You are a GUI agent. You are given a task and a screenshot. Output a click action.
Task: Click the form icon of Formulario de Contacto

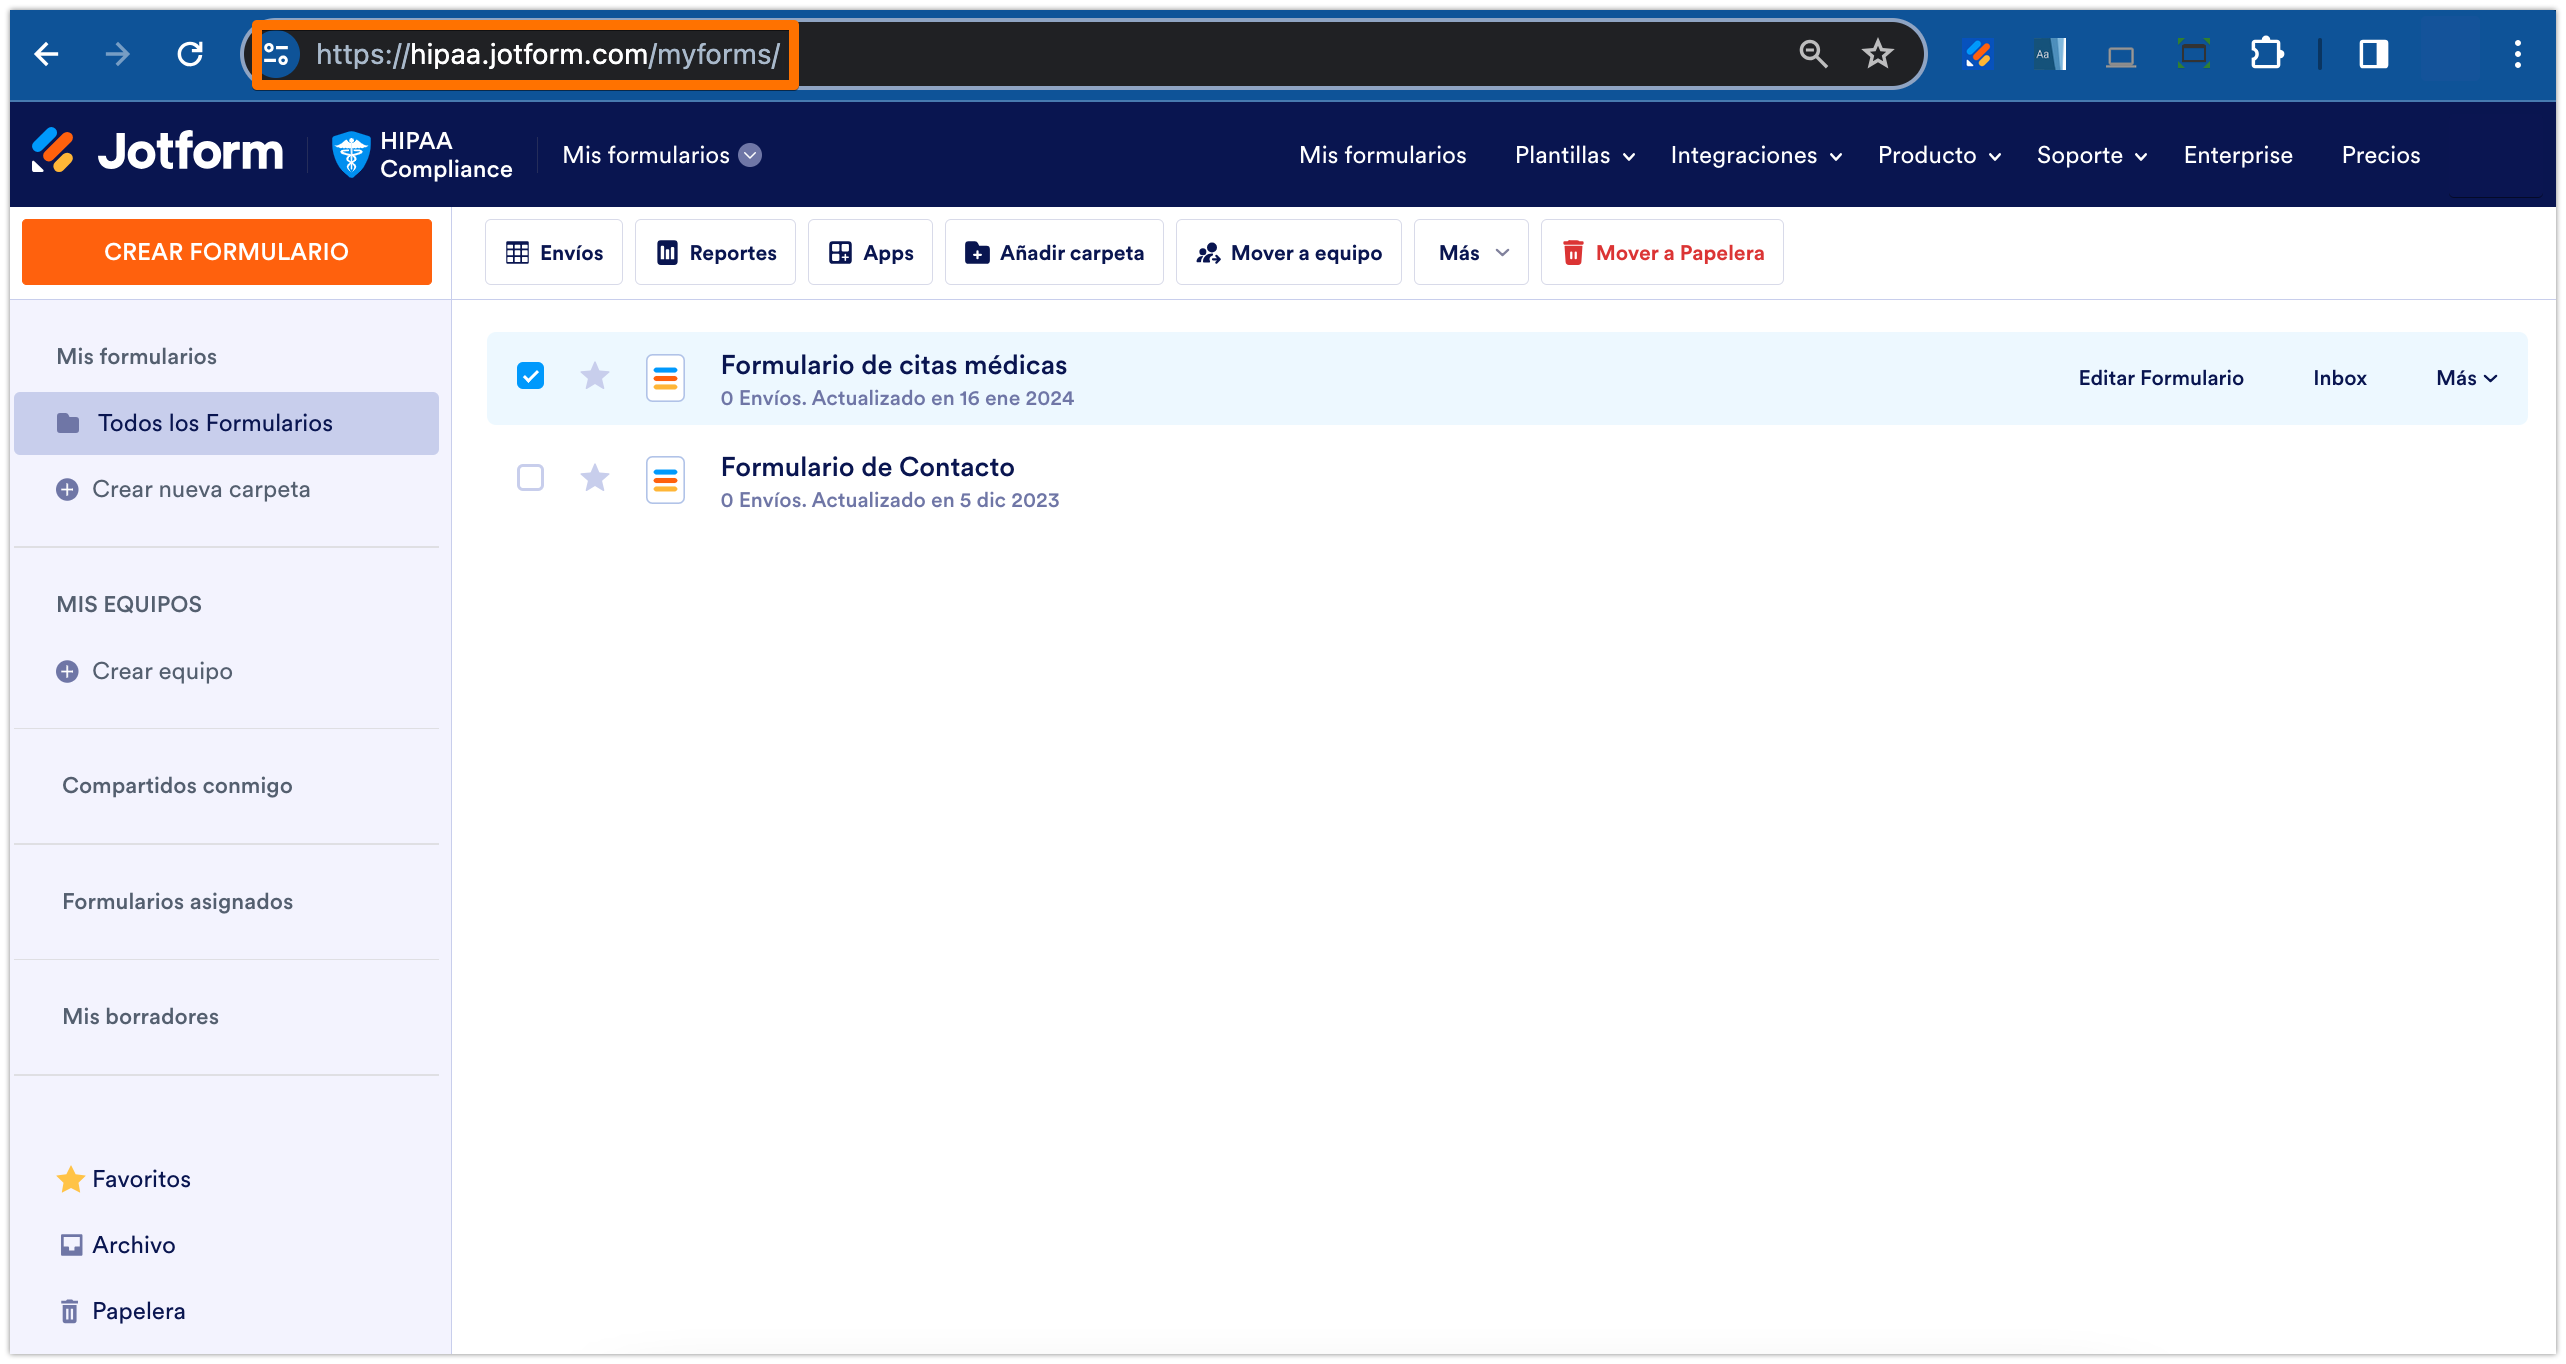pos(665,480)
